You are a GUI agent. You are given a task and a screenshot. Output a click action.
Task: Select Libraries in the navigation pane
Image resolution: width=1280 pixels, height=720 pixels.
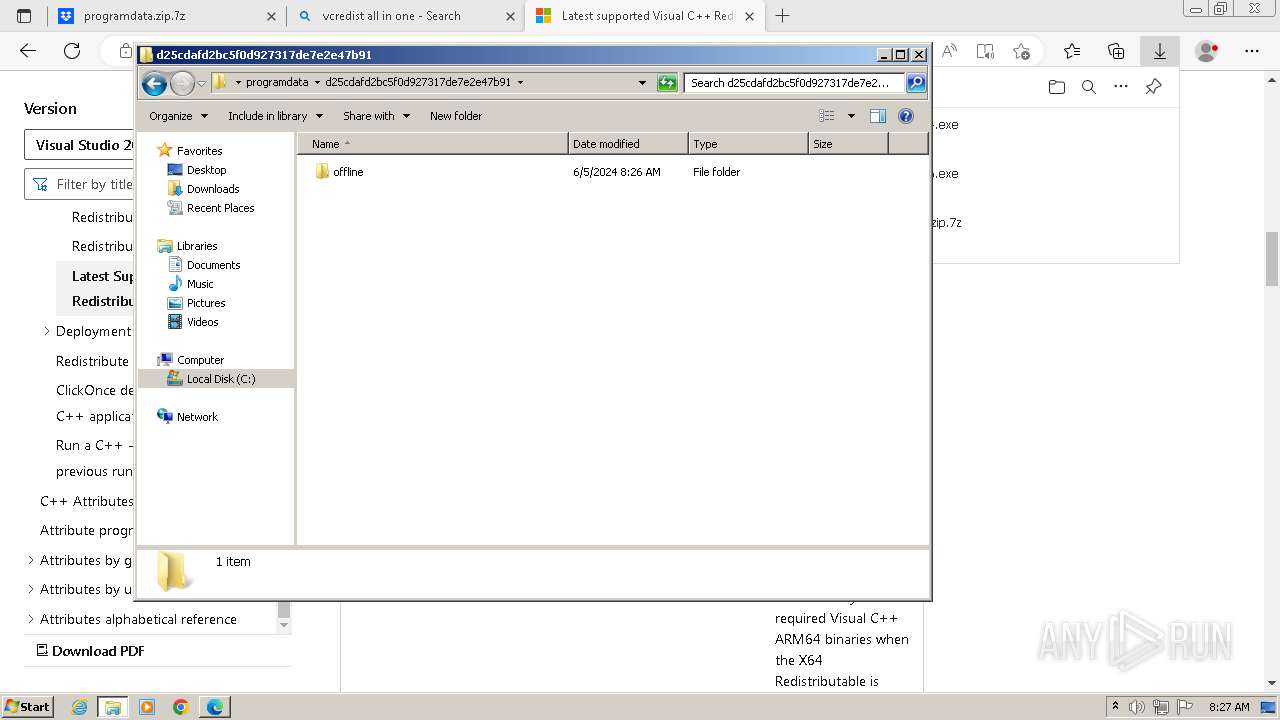point(197,246)
